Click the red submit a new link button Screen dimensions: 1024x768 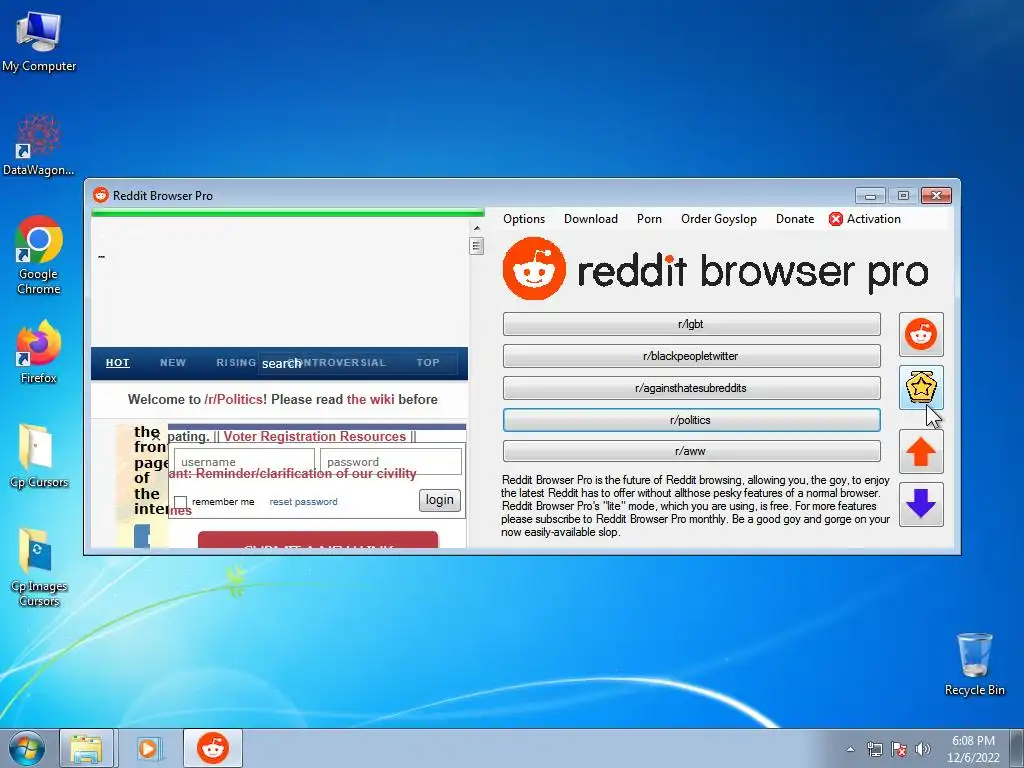tap(318, 540)
